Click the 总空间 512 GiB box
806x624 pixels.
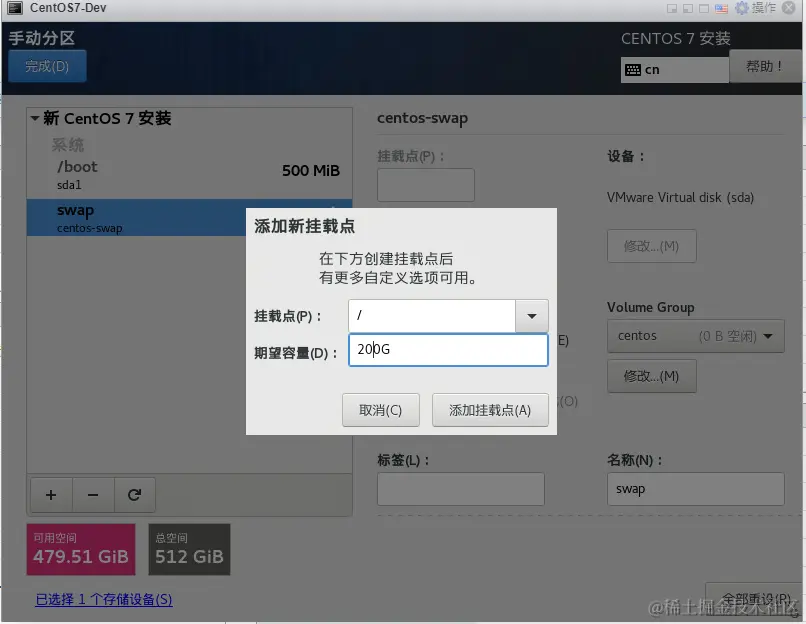(x=189, y=549)
